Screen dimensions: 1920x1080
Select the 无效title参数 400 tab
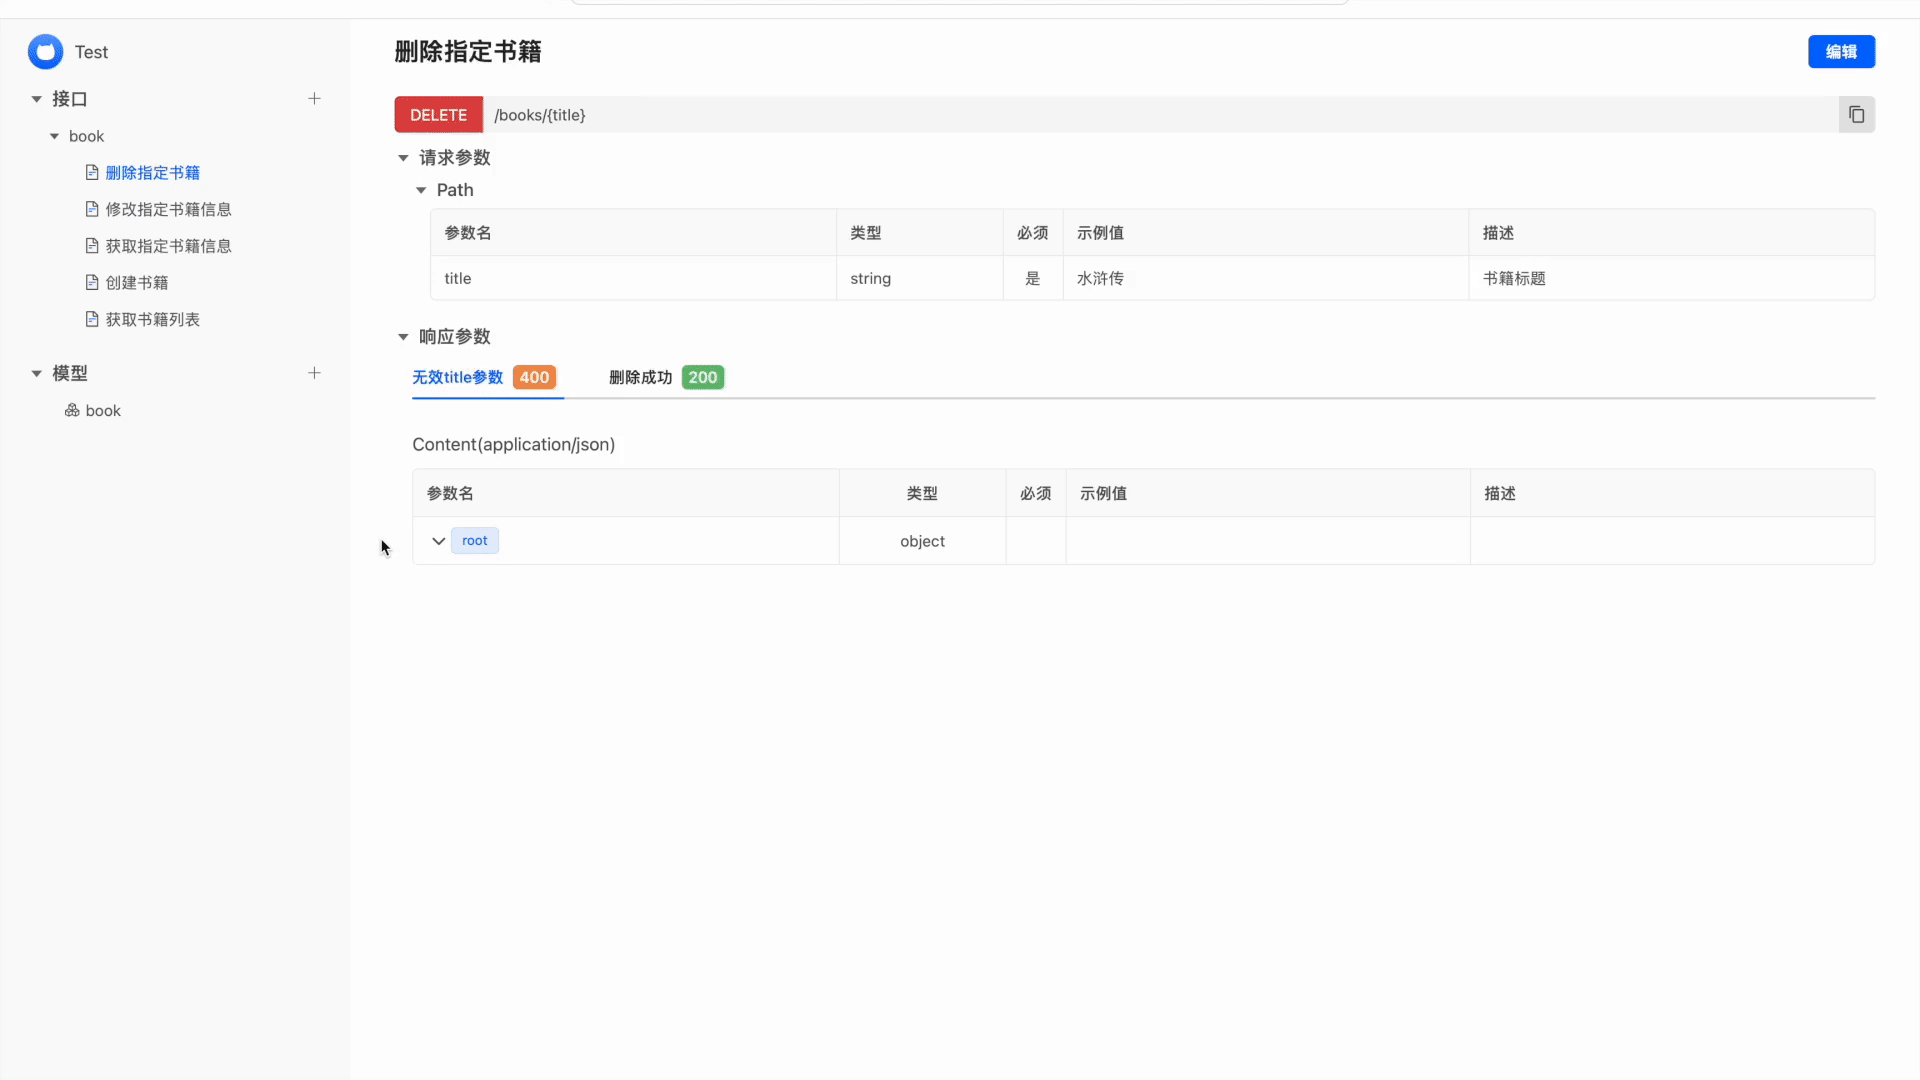click(484, 378)
